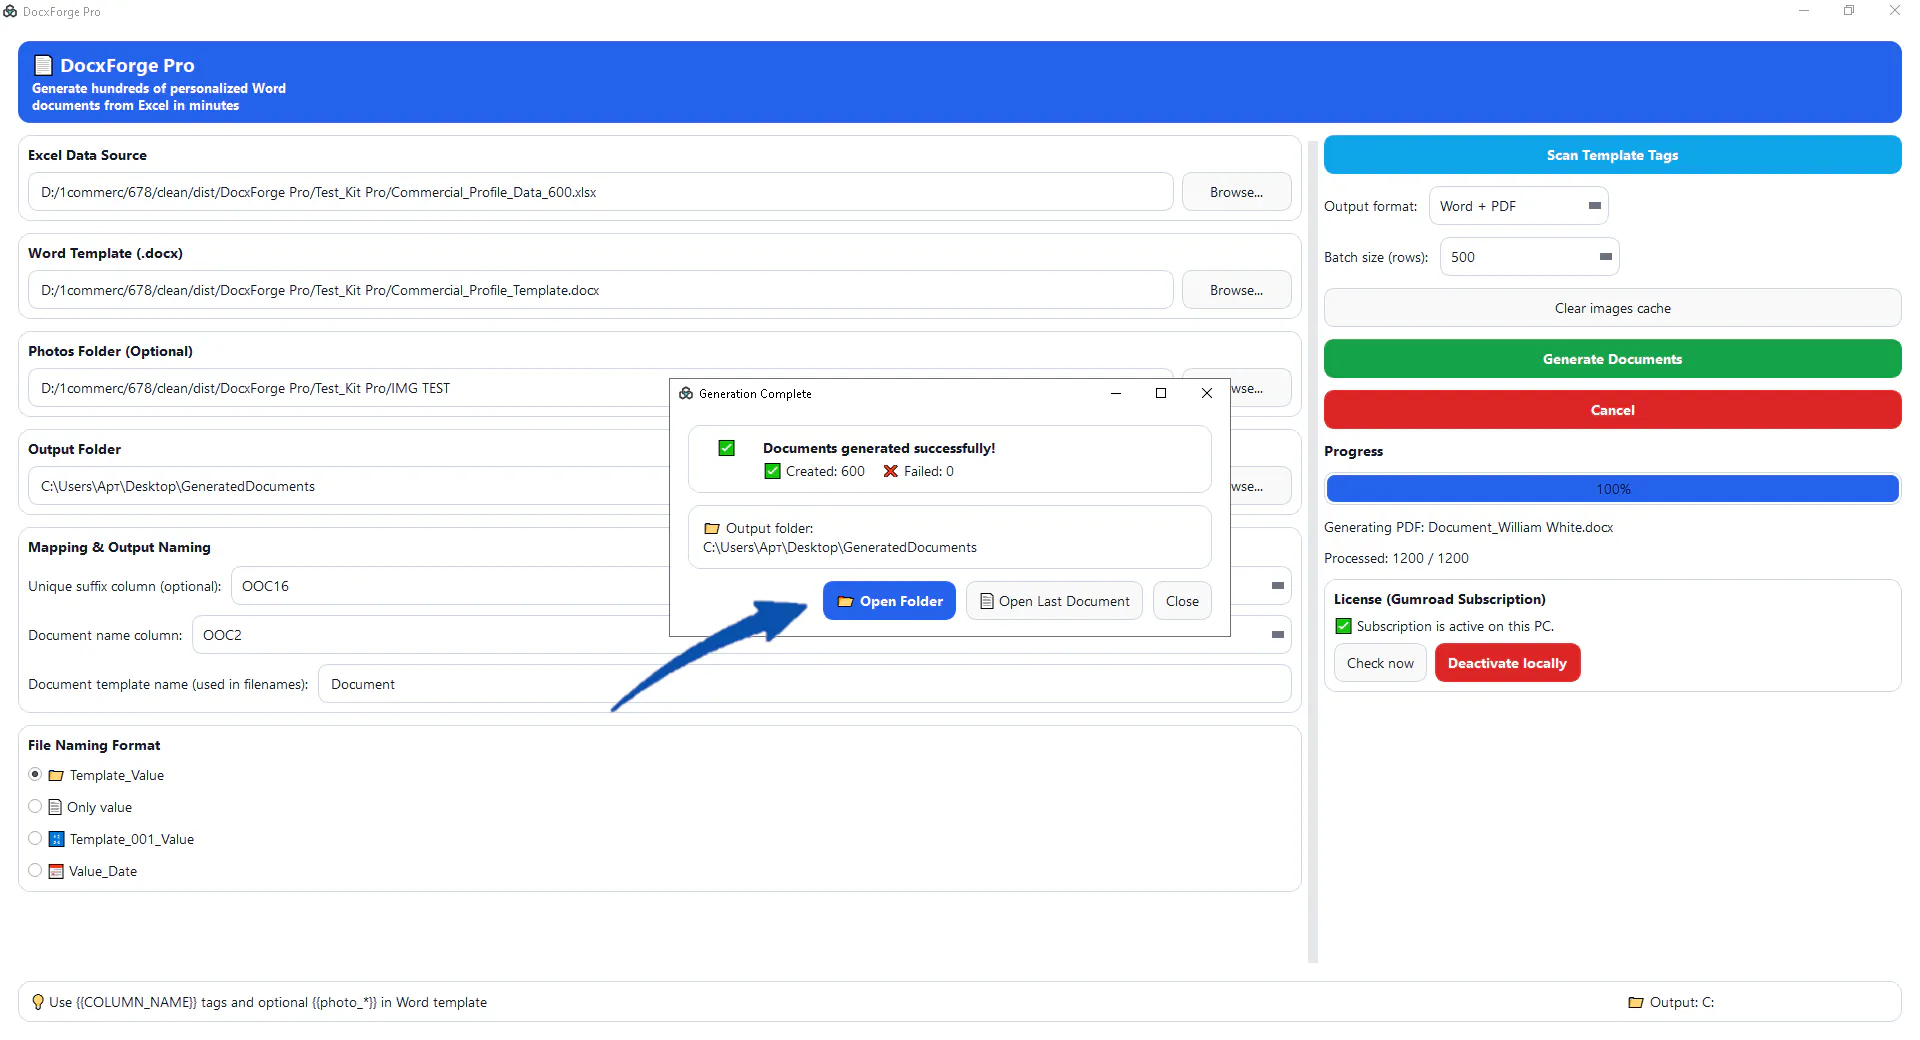The height and width of the screenshot is (1040, 1920).
Task: Click Check now license button
Action: (x=1380, y=663)
